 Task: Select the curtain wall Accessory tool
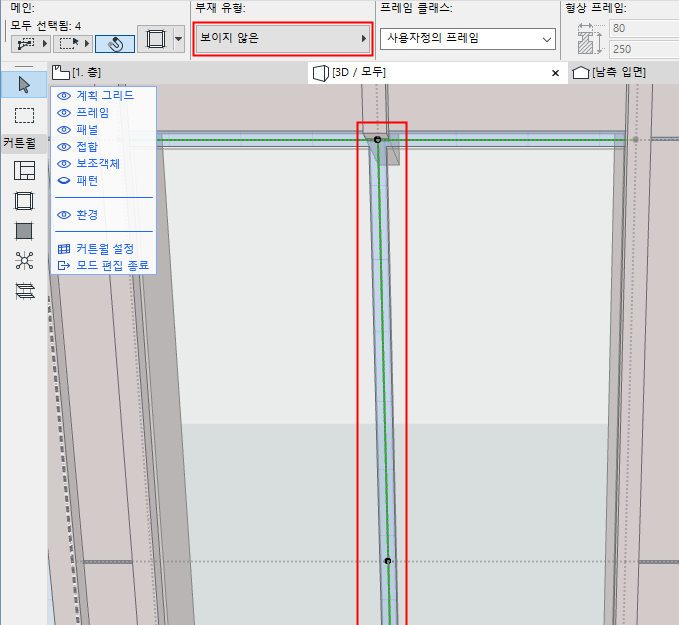tap(25, 291)
